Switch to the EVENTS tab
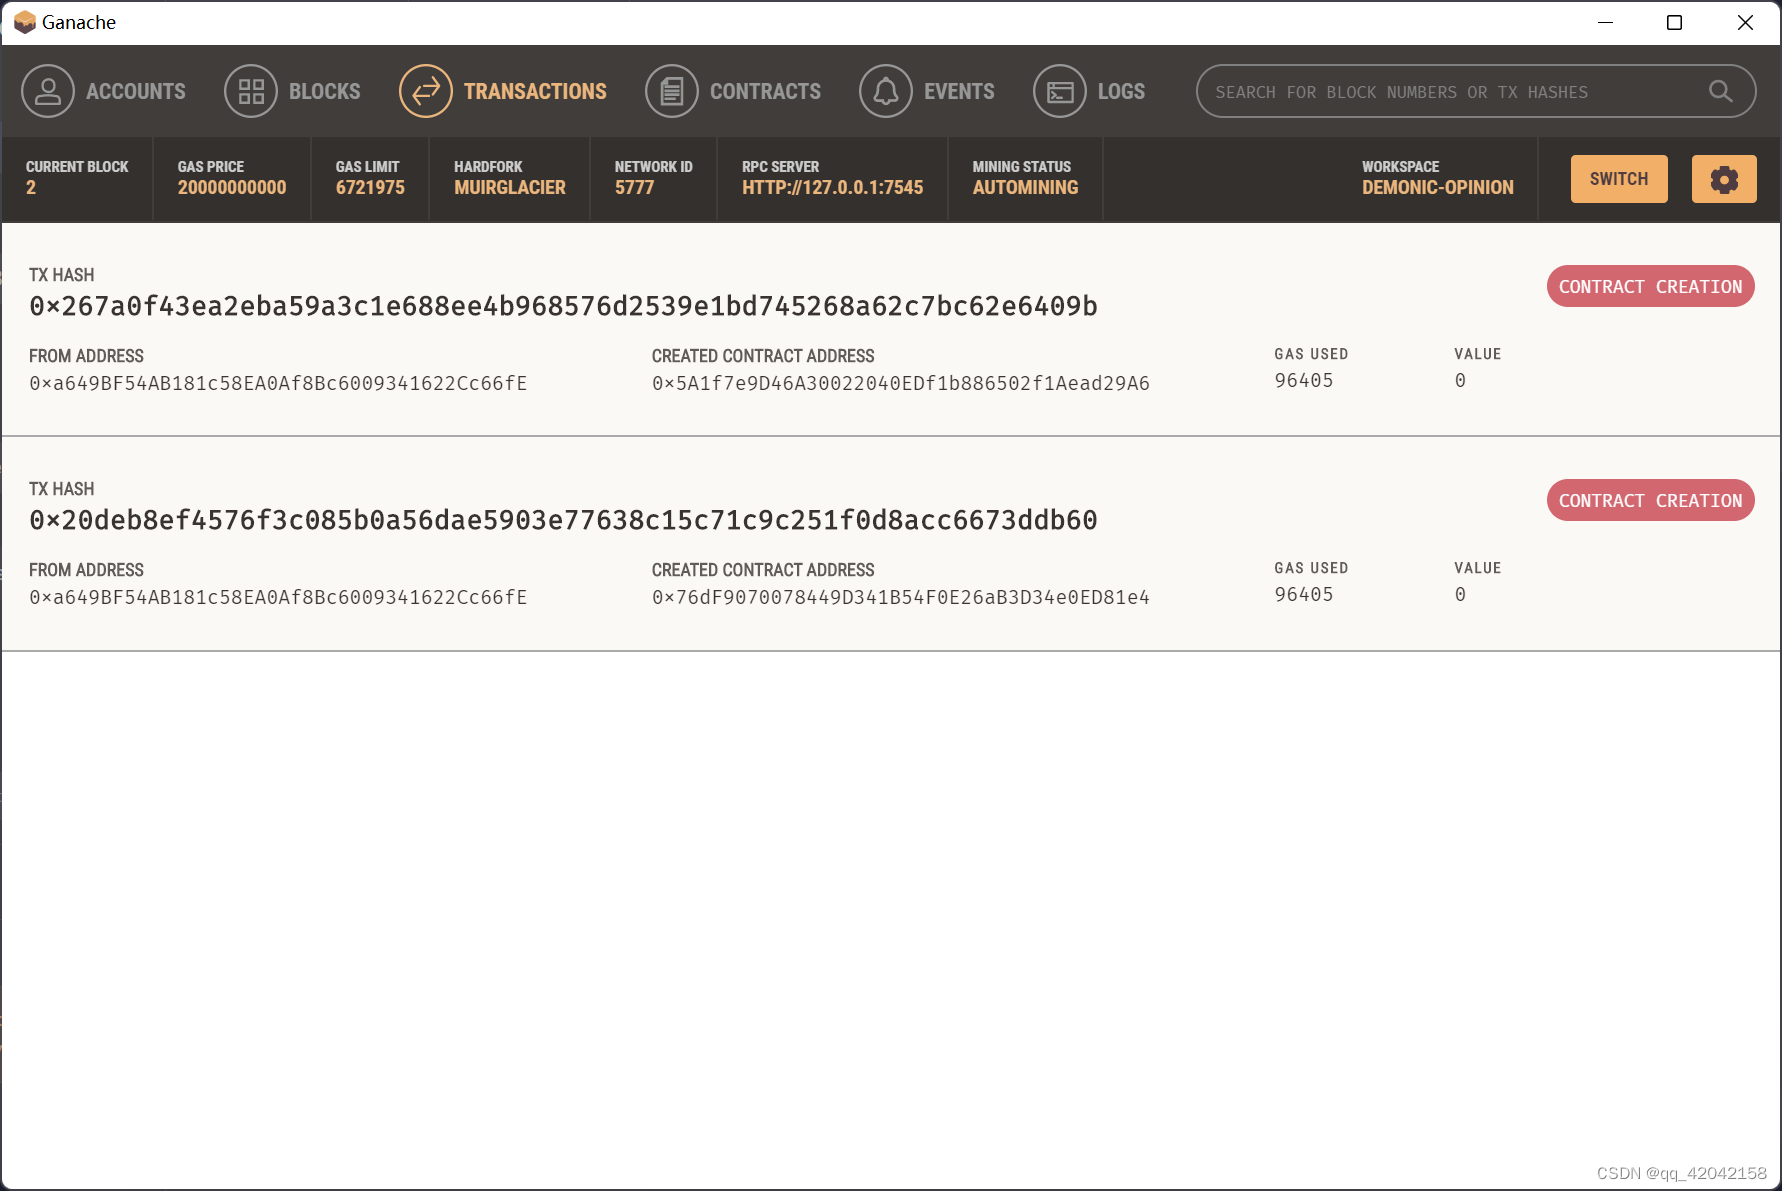This screenshot has width=1782, height=1191. [959, 91]
